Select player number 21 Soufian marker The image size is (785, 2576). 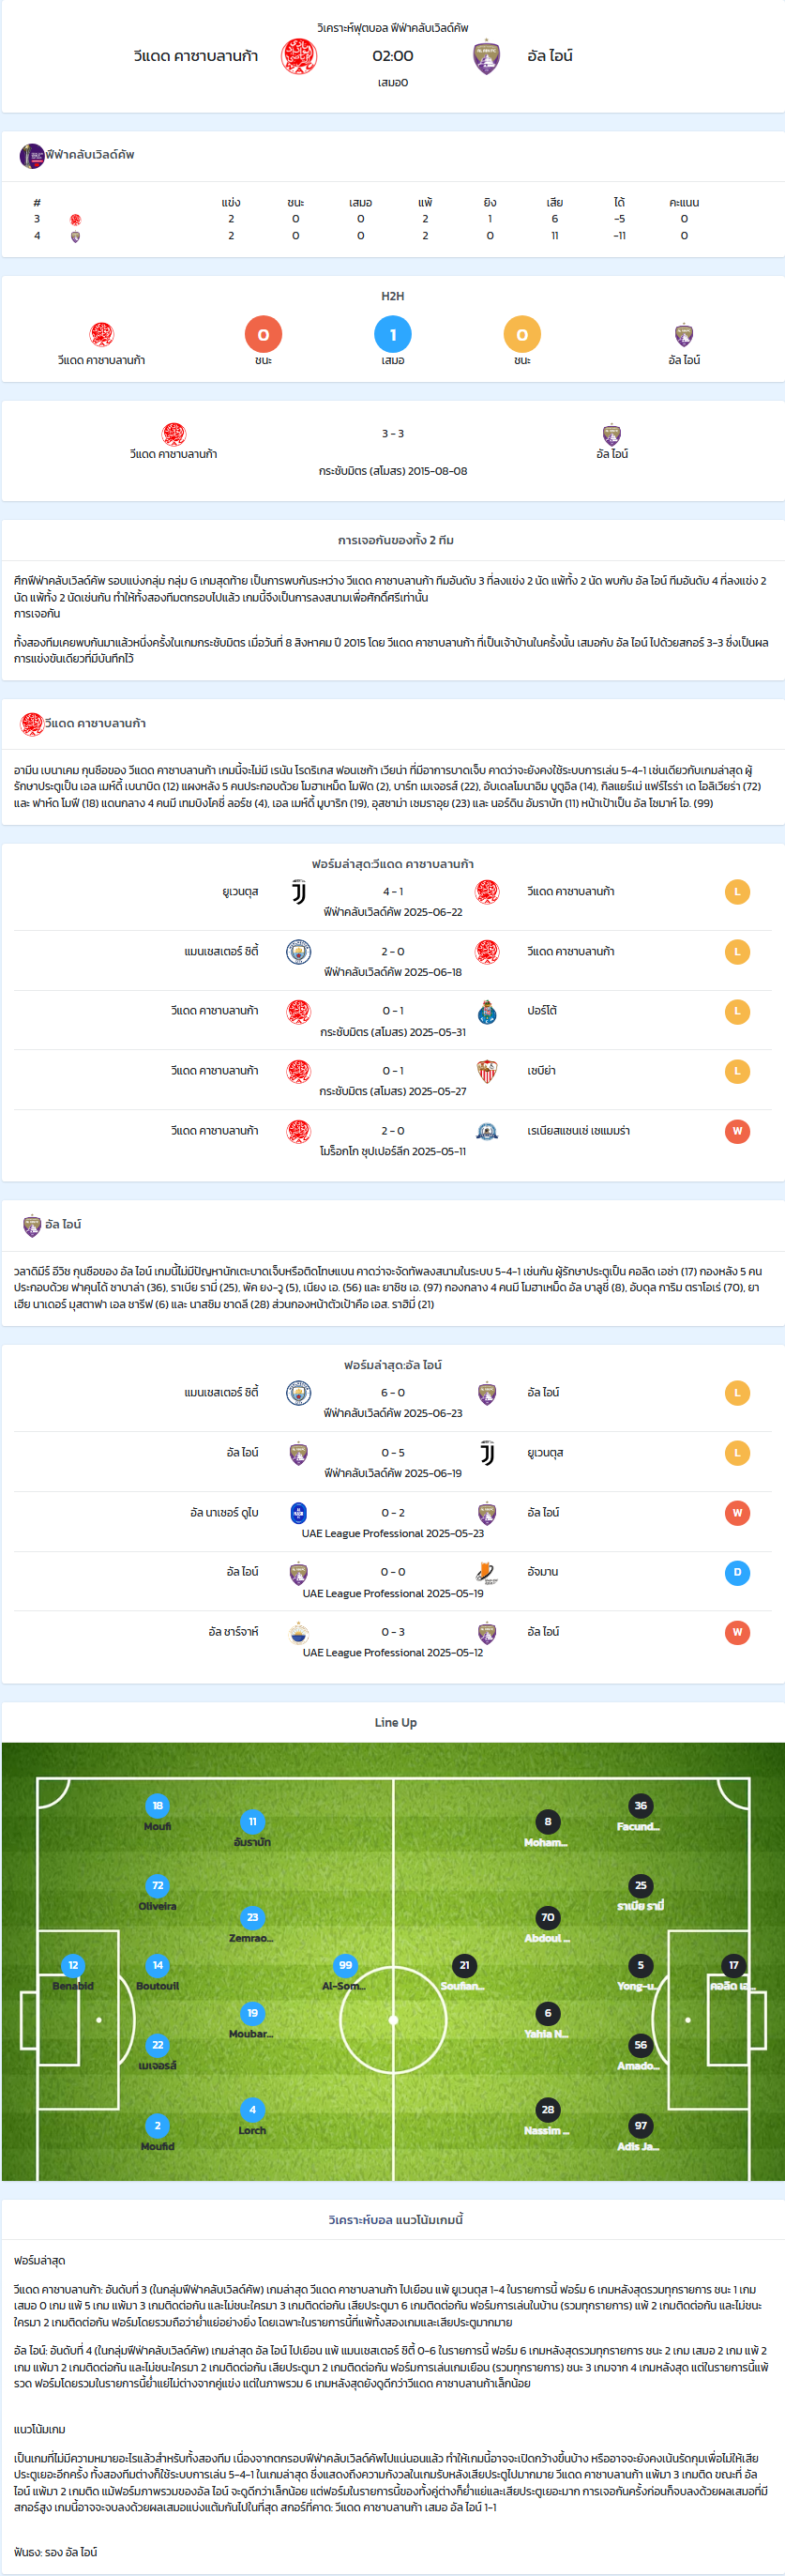click(464, 1965)
